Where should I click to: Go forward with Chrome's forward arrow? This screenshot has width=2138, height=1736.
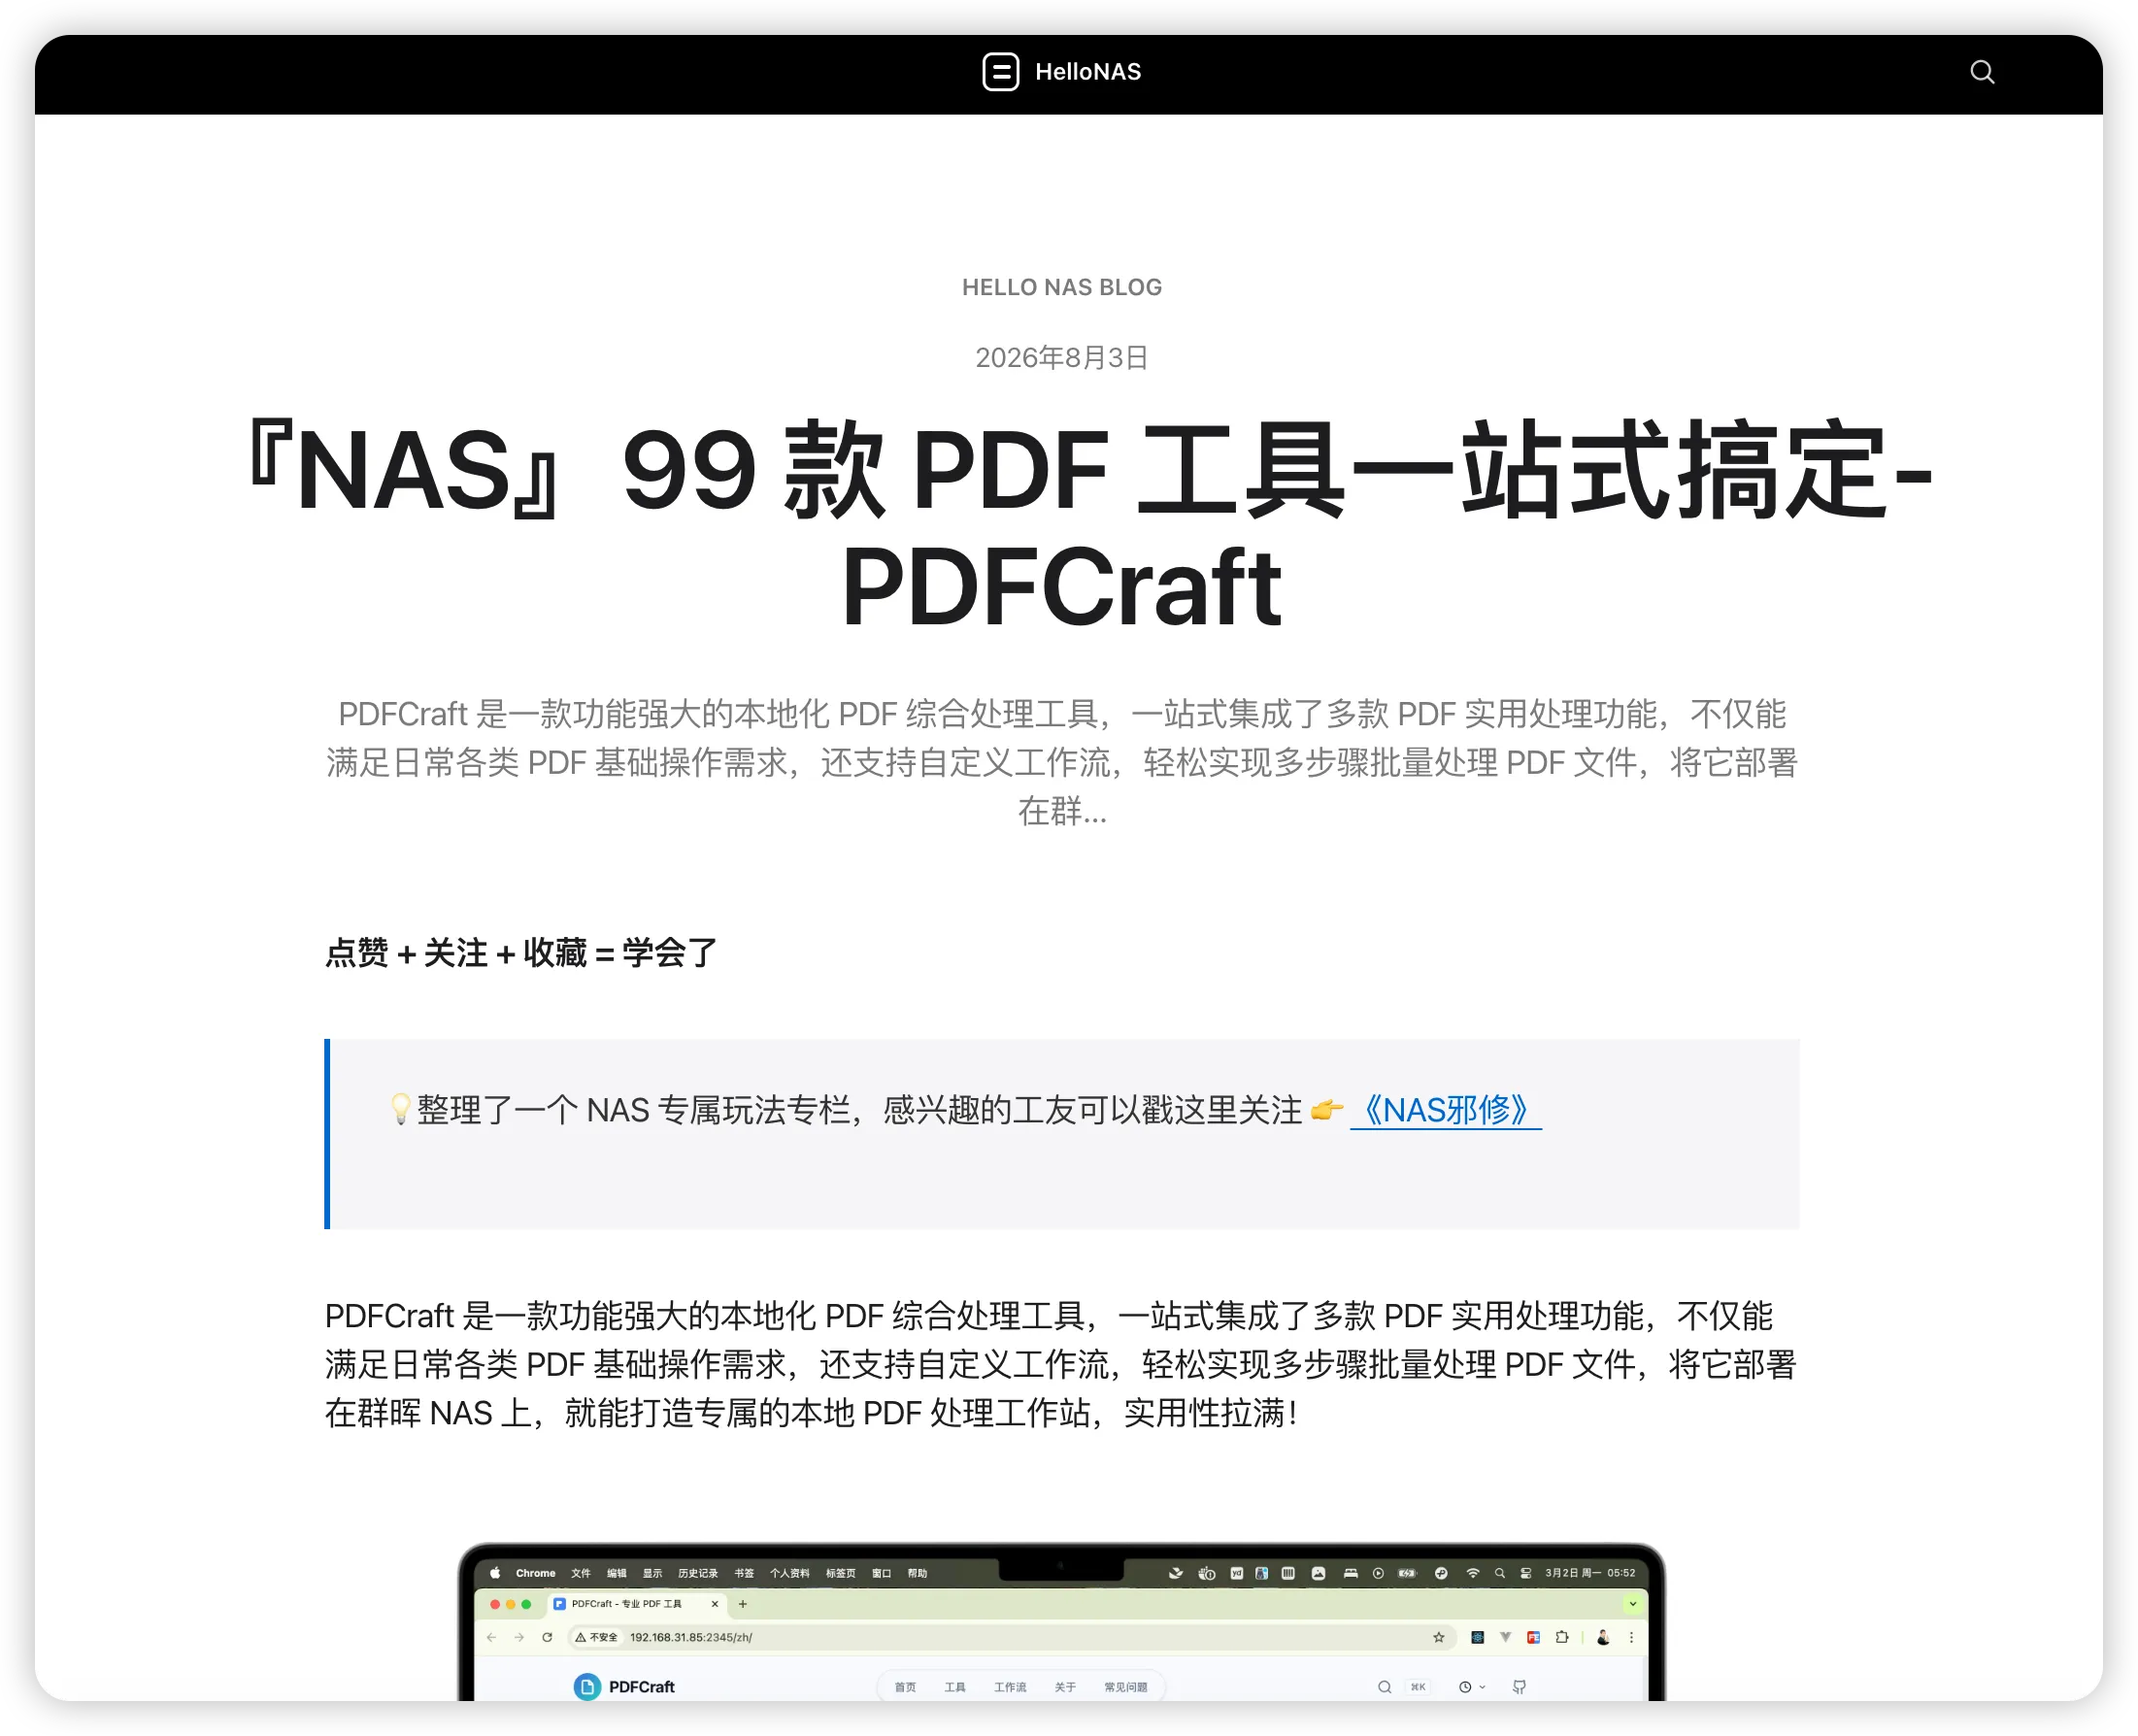[519, 1637]
